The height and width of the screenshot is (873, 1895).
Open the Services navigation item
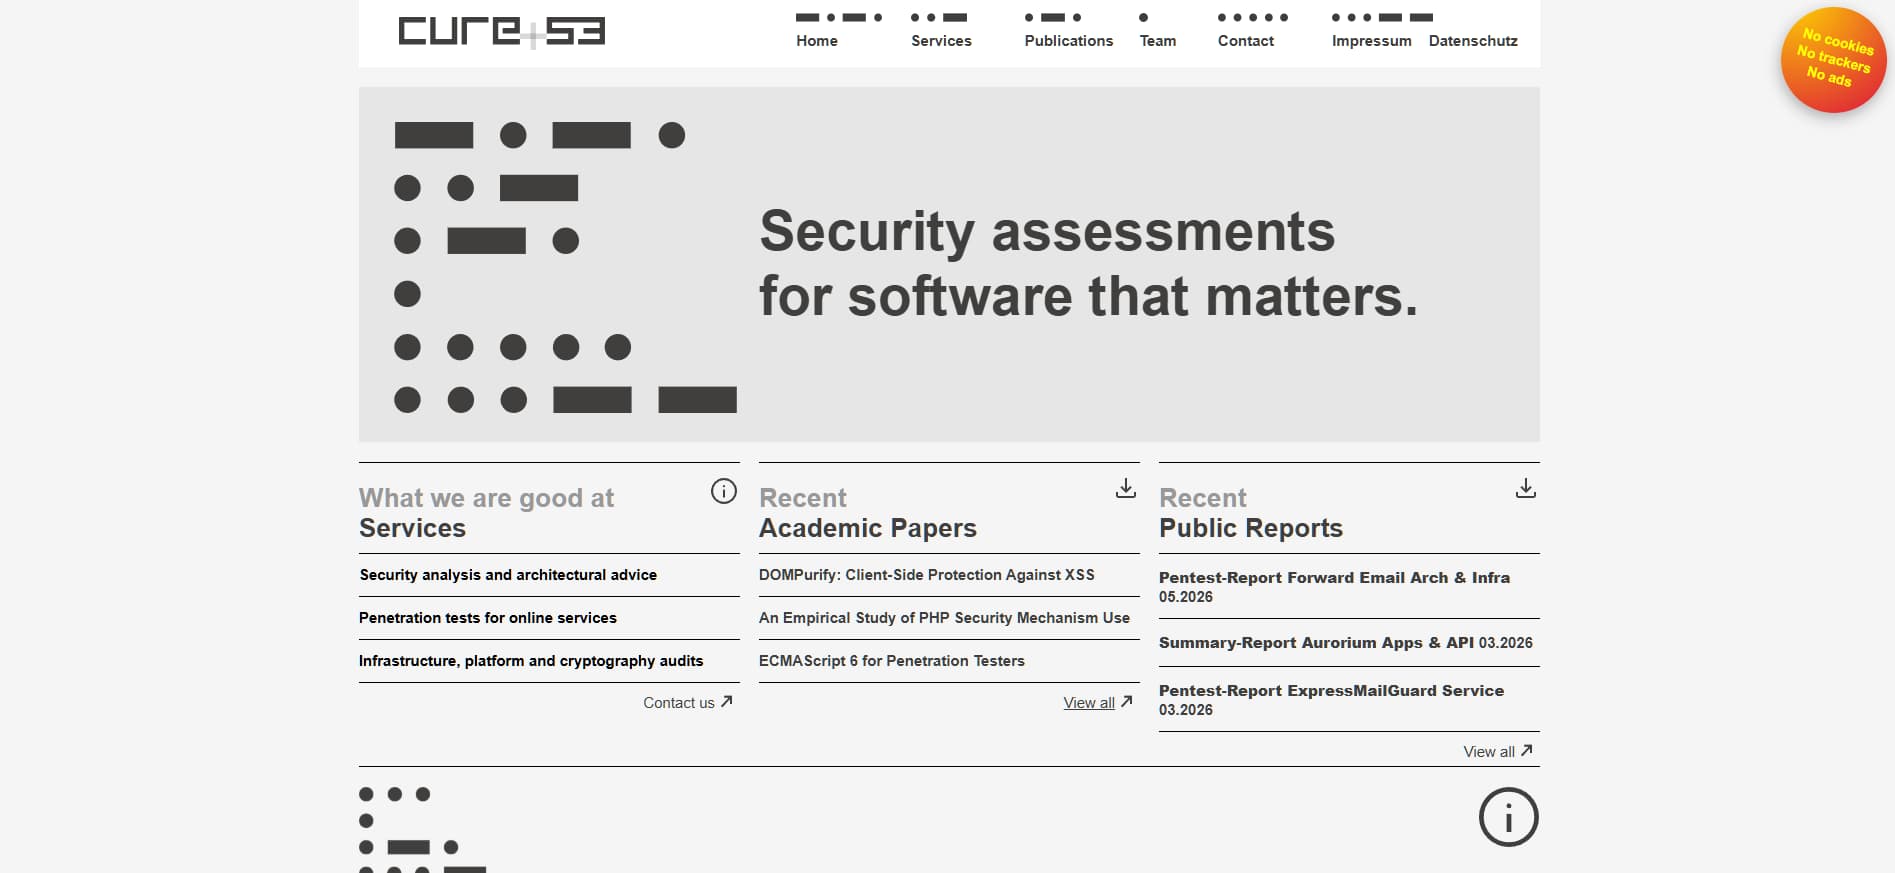coord(941,41)
